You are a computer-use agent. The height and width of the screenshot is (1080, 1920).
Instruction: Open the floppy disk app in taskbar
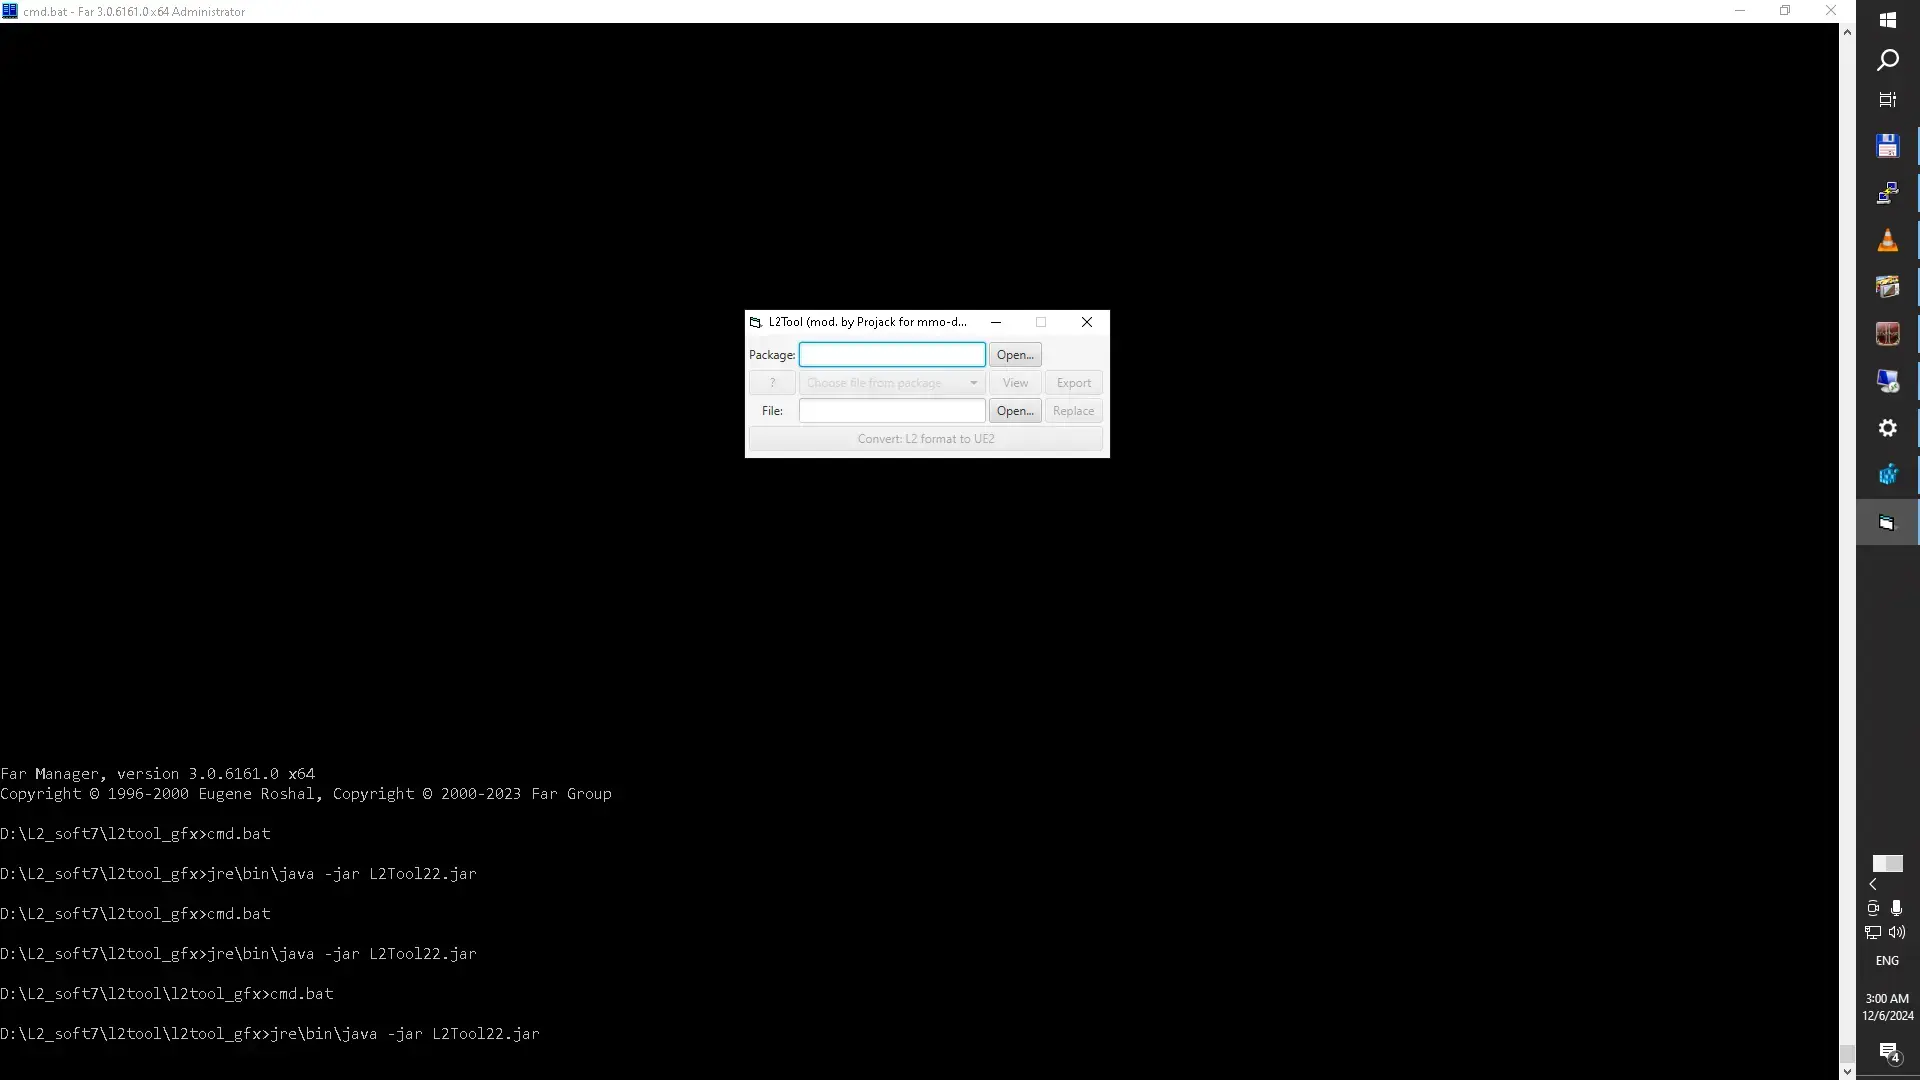(1887, 146)
